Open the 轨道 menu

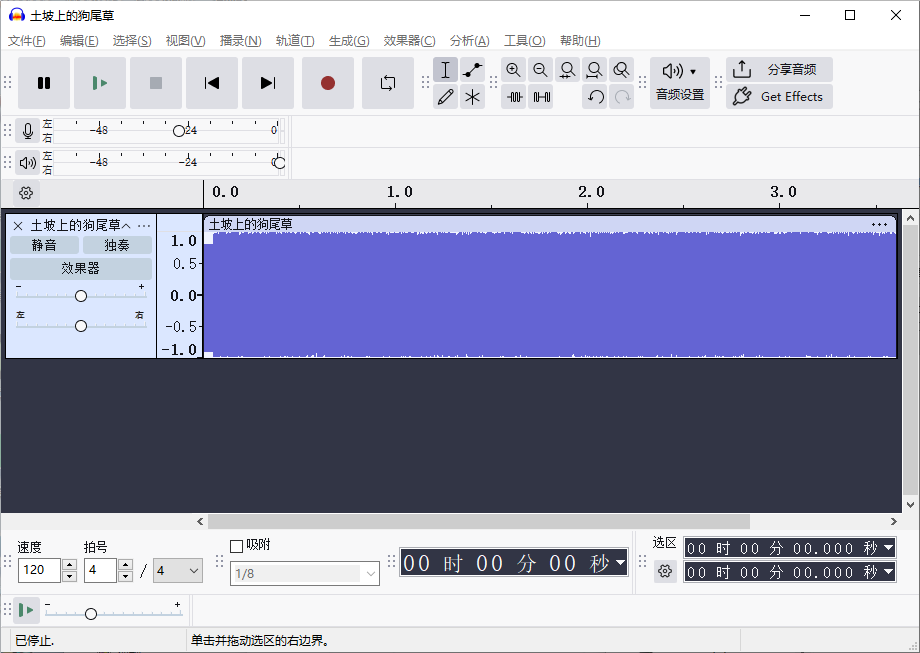[x=293, y=41]
